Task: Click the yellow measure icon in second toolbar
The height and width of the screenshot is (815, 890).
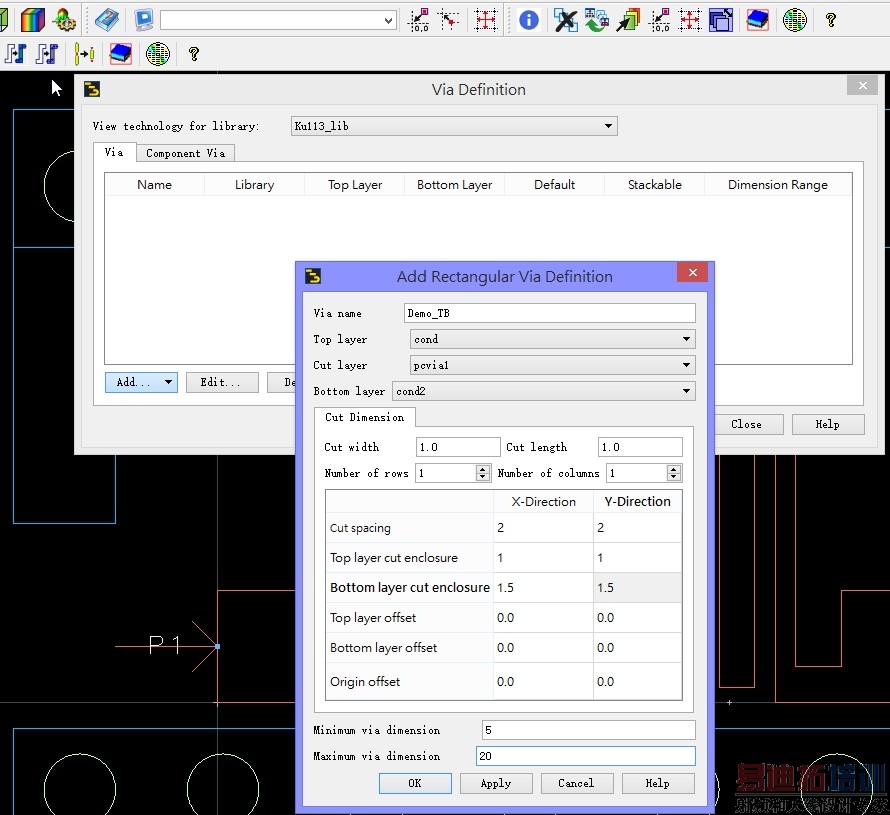Action: [x=84, y=54]
